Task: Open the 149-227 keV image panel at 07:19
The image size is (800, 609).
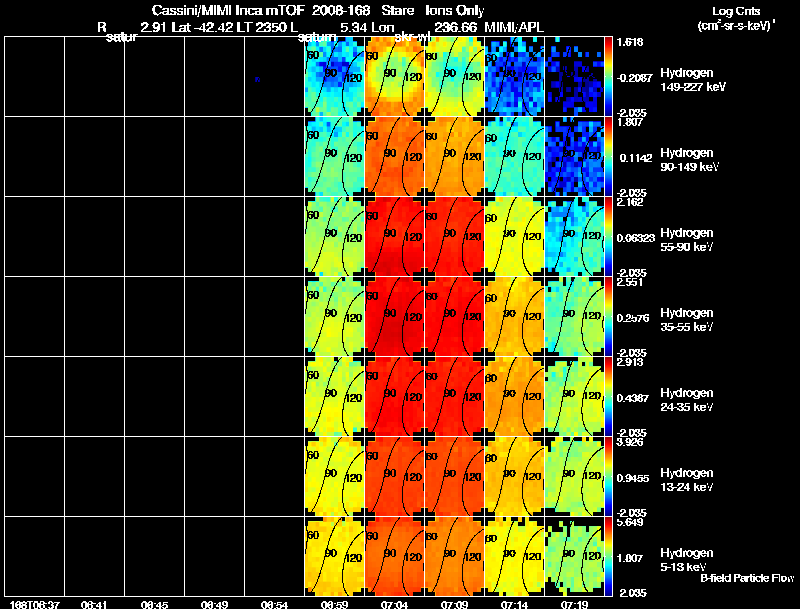Action: (x=574, y=77)
